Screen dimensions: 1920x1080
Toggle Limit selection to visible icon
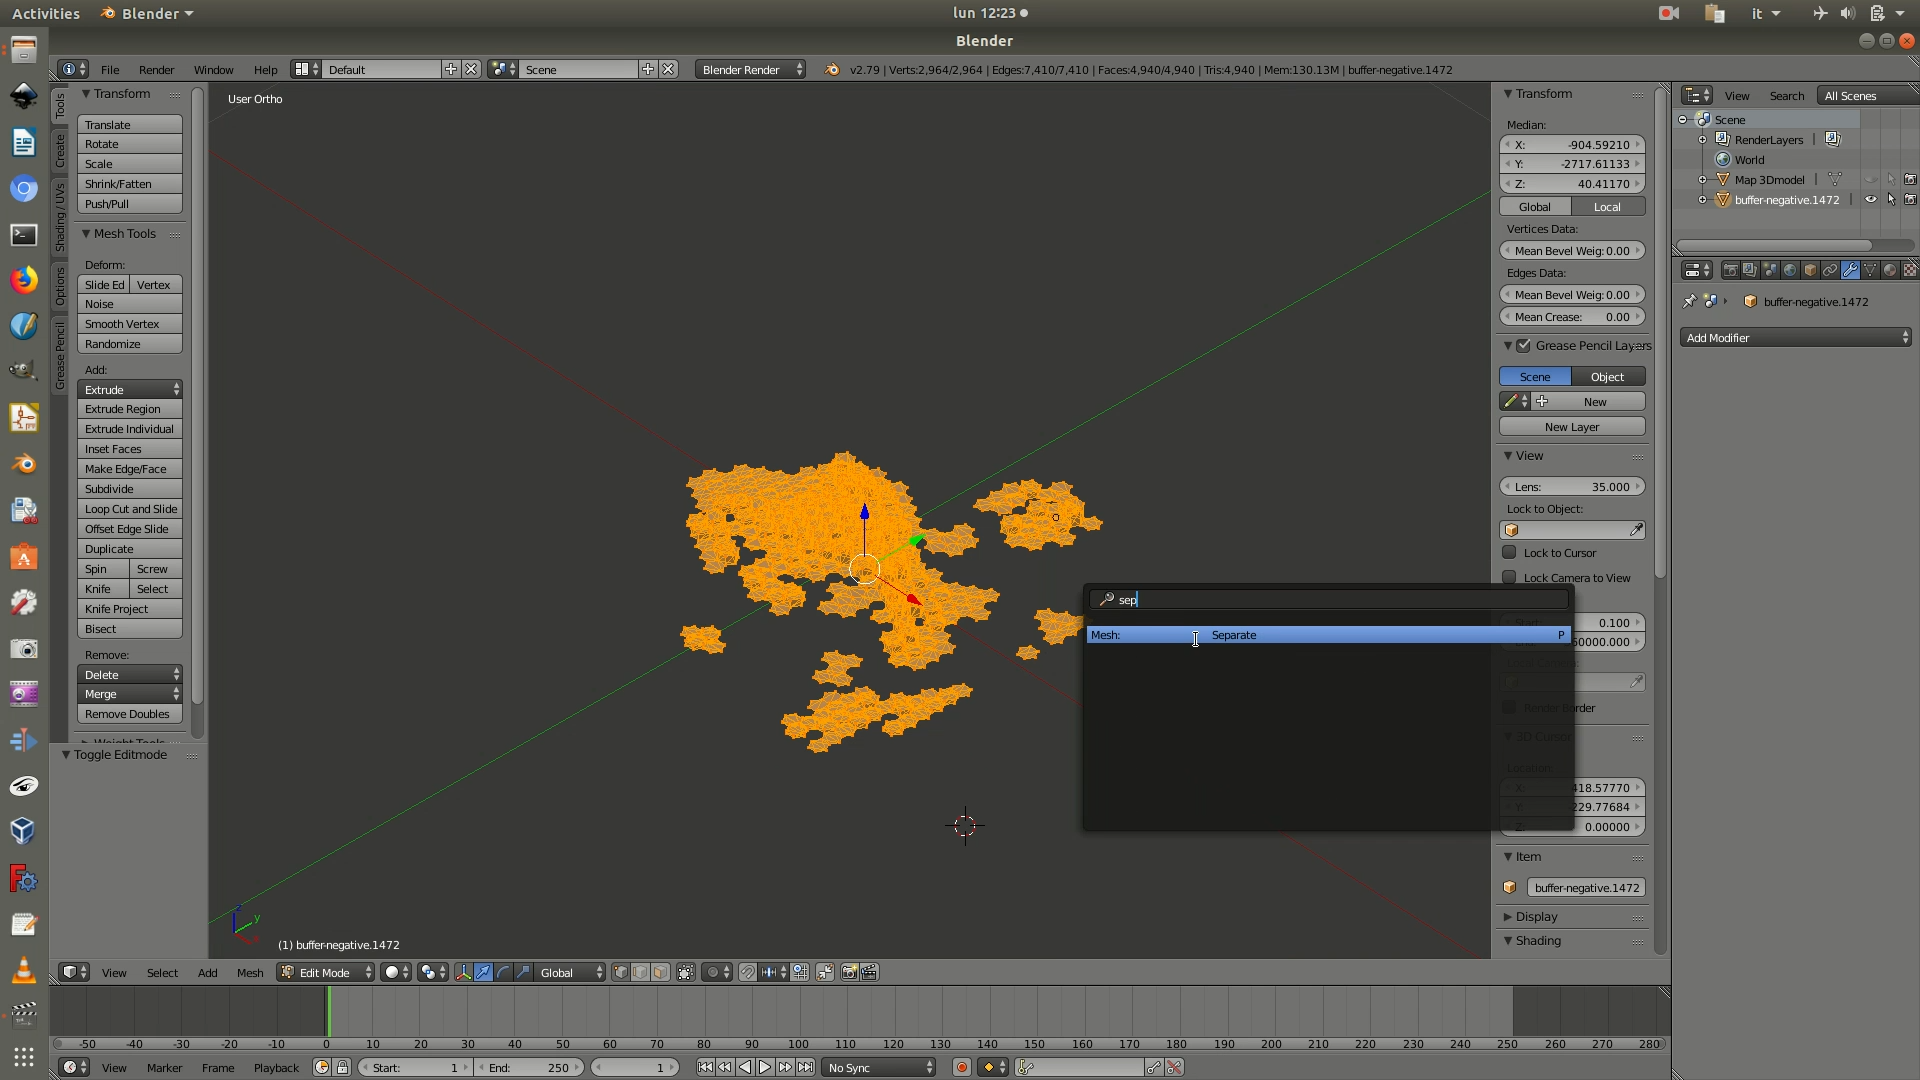686,972
